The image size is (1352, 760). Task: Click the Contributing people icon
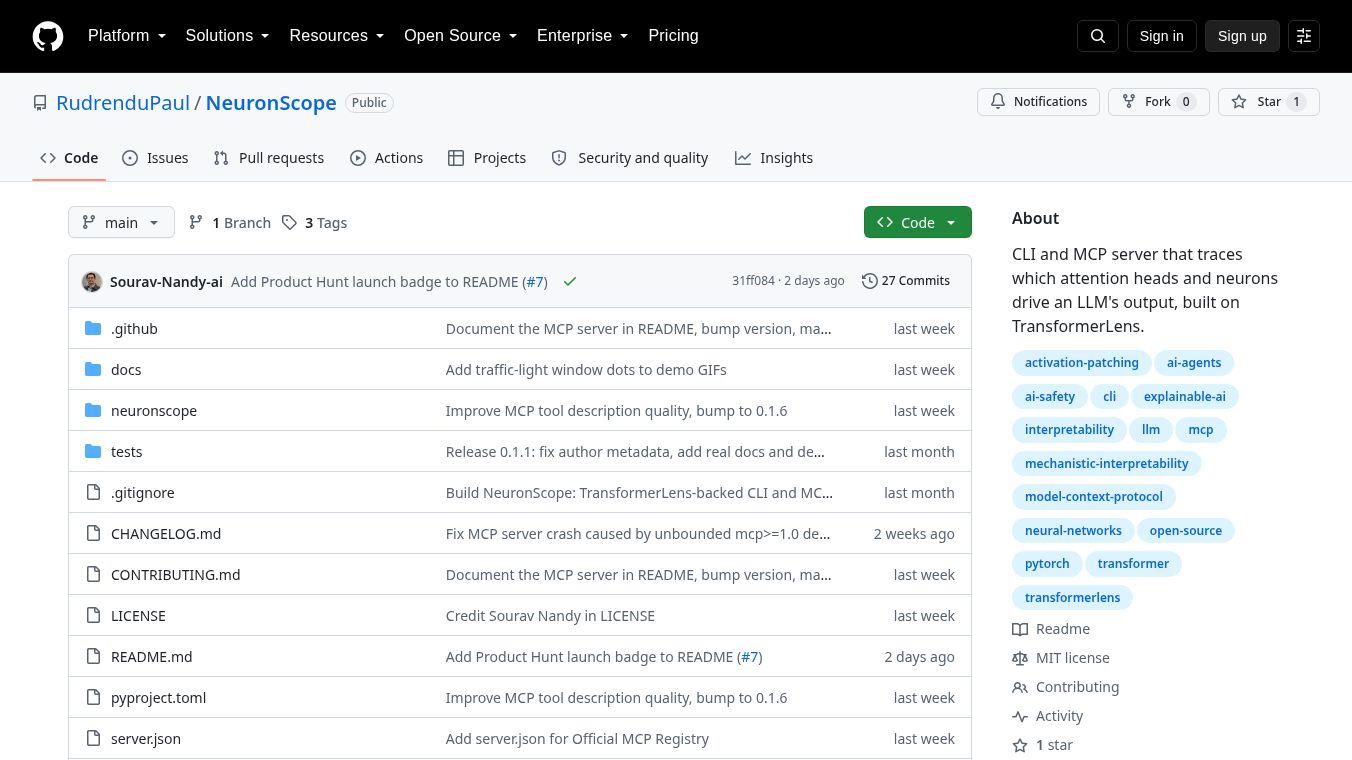tap(1020, 687)
